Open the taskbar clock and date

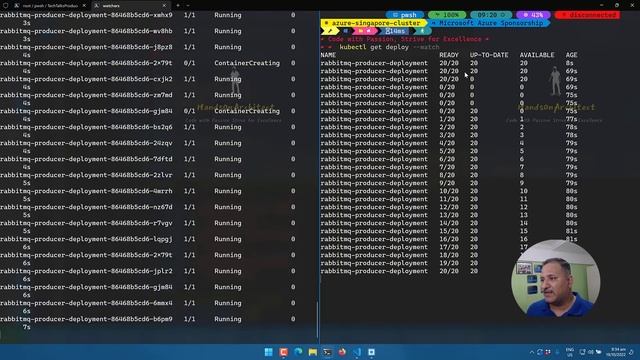pos(616,352)
